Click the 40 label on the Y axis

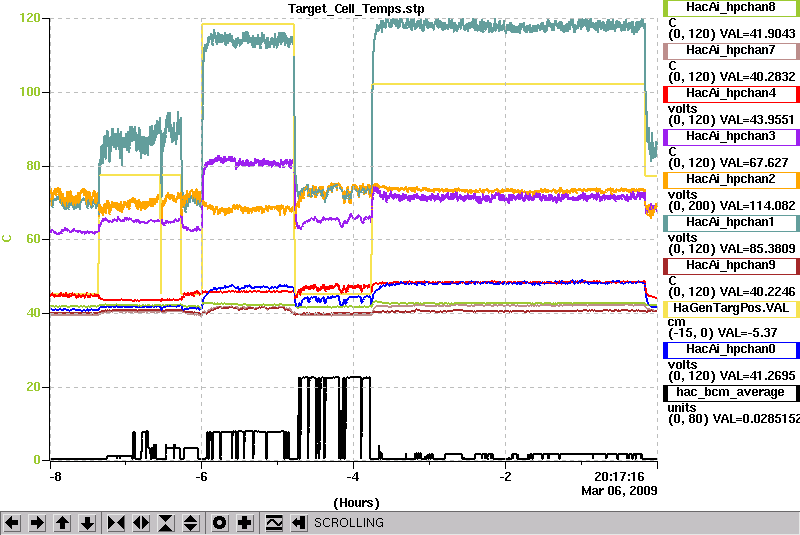(33, 313)
